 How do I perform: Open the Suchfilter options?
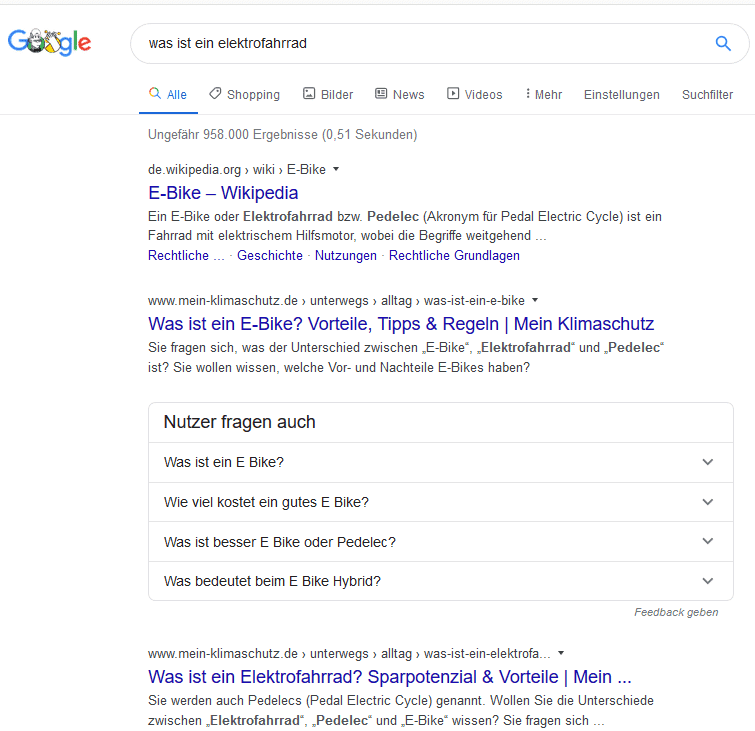[x=707, y=94]
